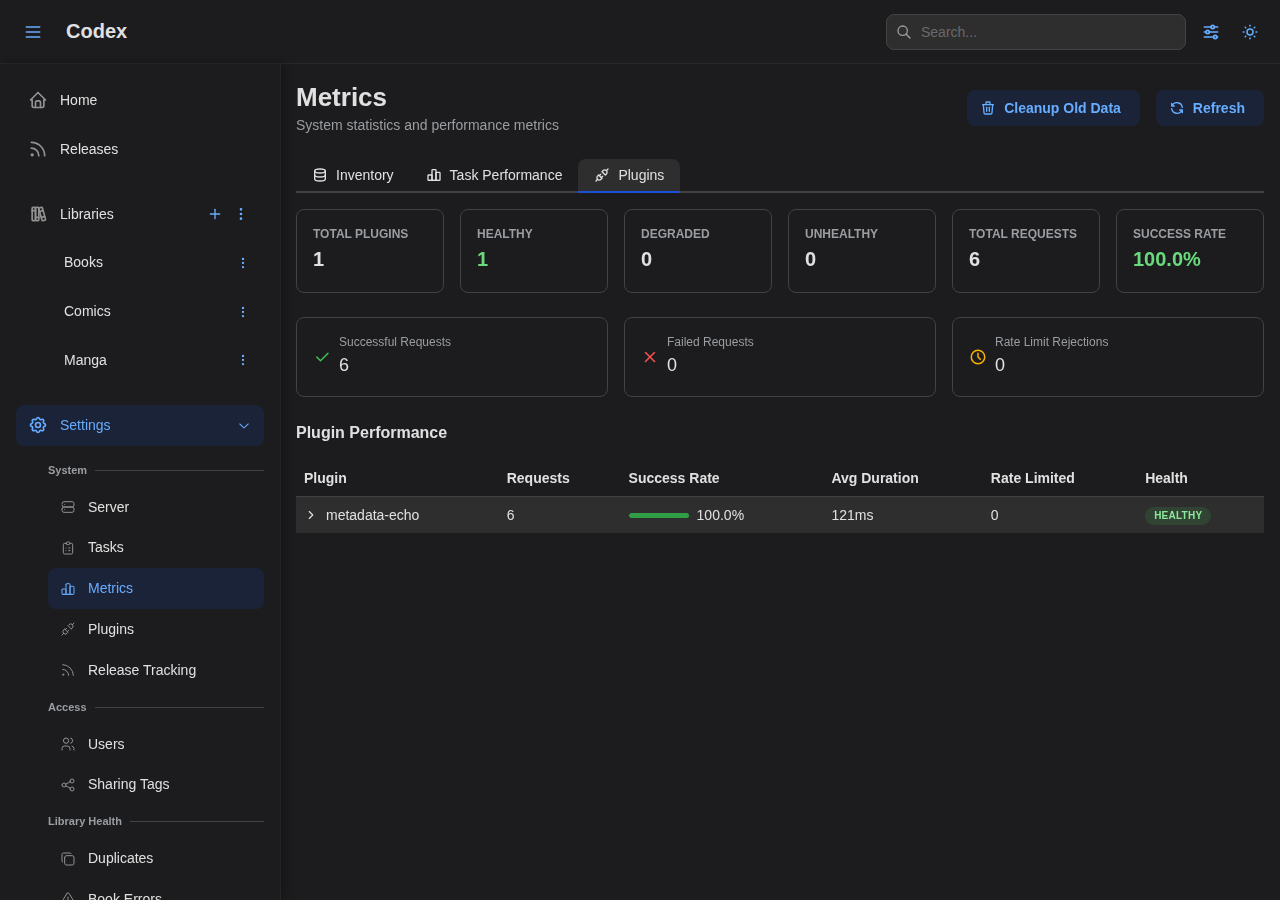1280x900 pixels.
Task: Go to Server settings
Action: coord(156,507)
